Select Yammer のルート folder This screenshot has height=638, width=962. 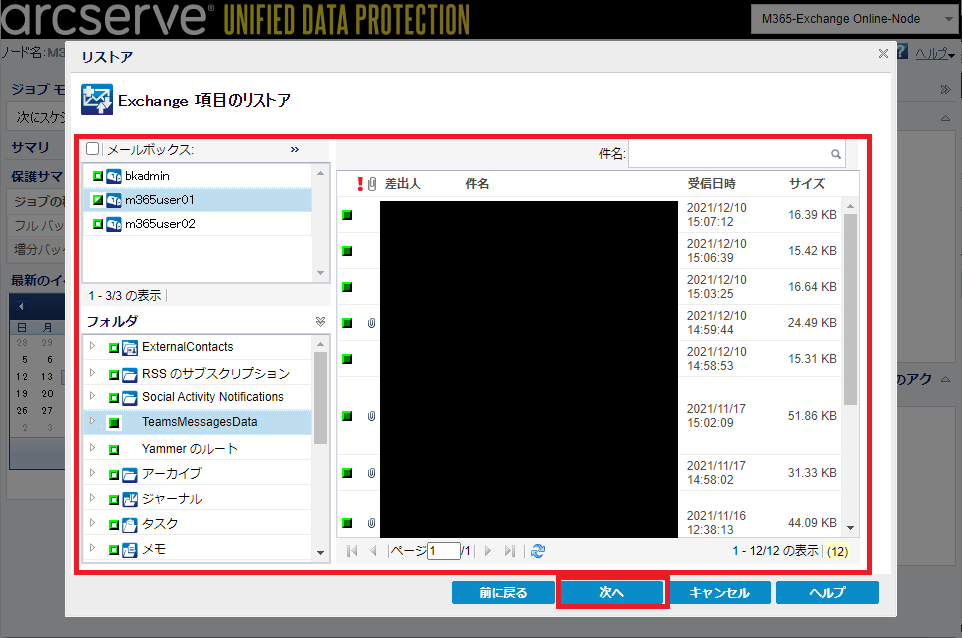(190, 449)
